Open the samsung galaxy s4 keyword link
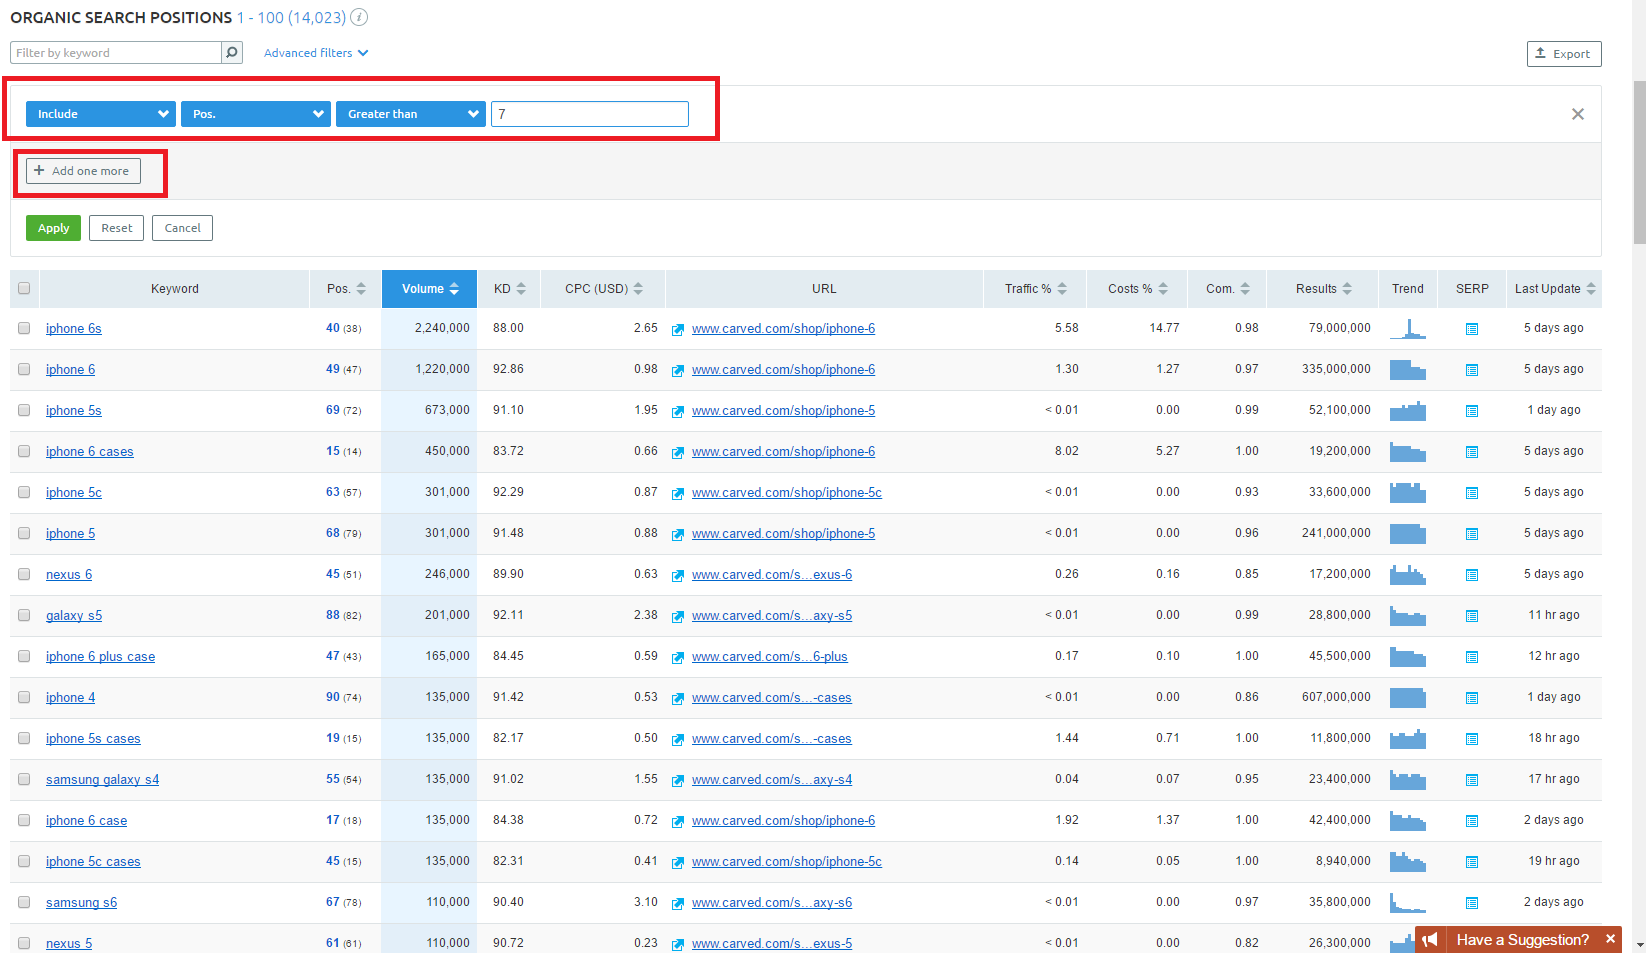This screenshot has width=1646, height=953. 102,780
